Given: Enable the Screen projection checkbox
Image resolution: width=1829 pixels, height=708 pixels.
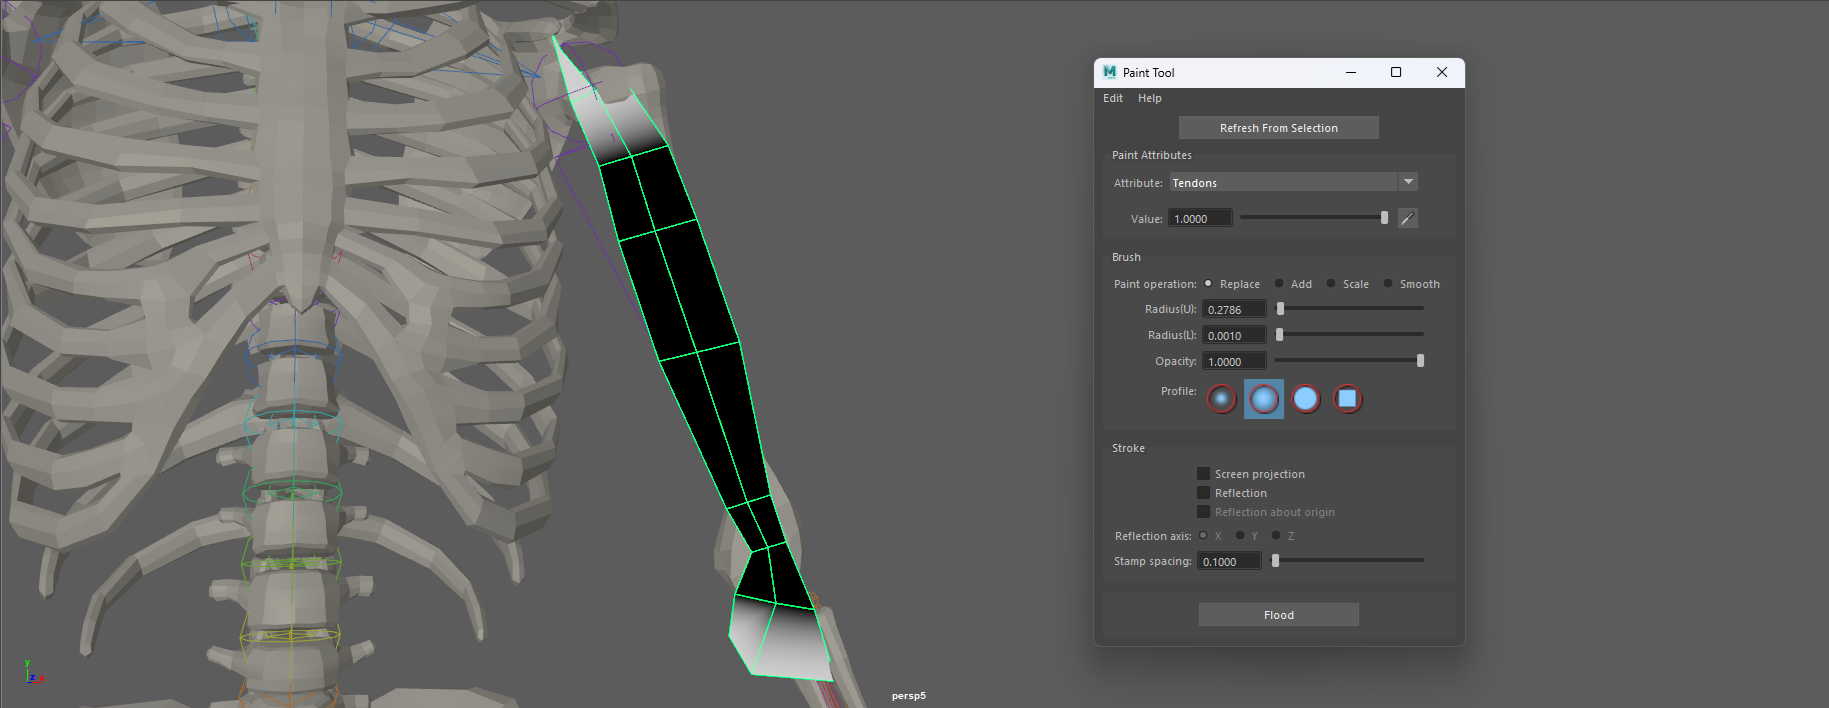Looking at the screenshot, I should tap(1204, 474).
